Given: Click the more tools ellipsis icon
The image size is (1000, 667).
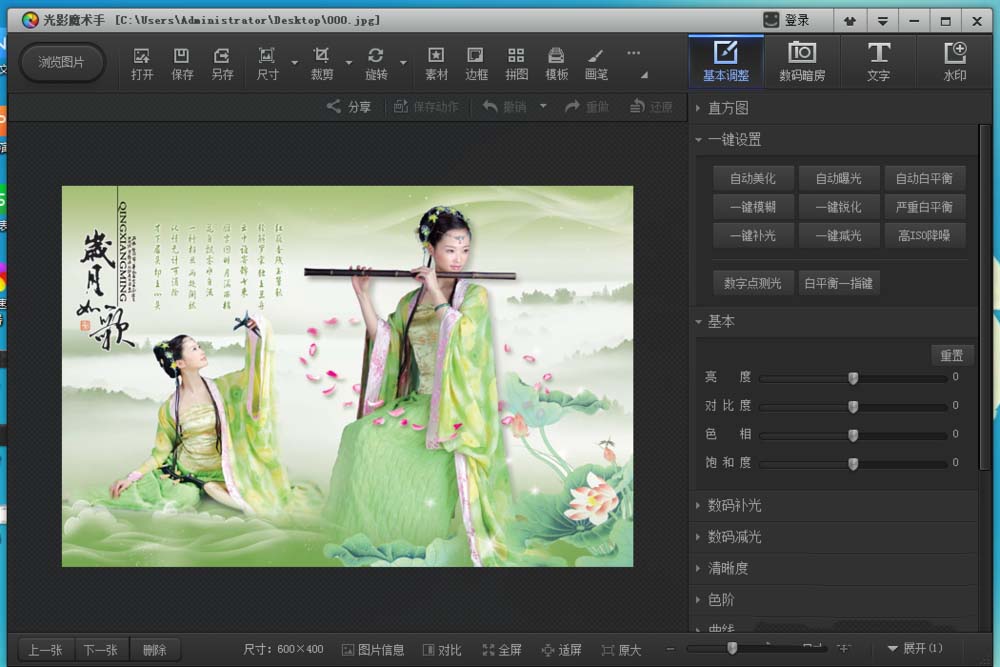Looking at the screenshot, I should (x=633, y=54).
